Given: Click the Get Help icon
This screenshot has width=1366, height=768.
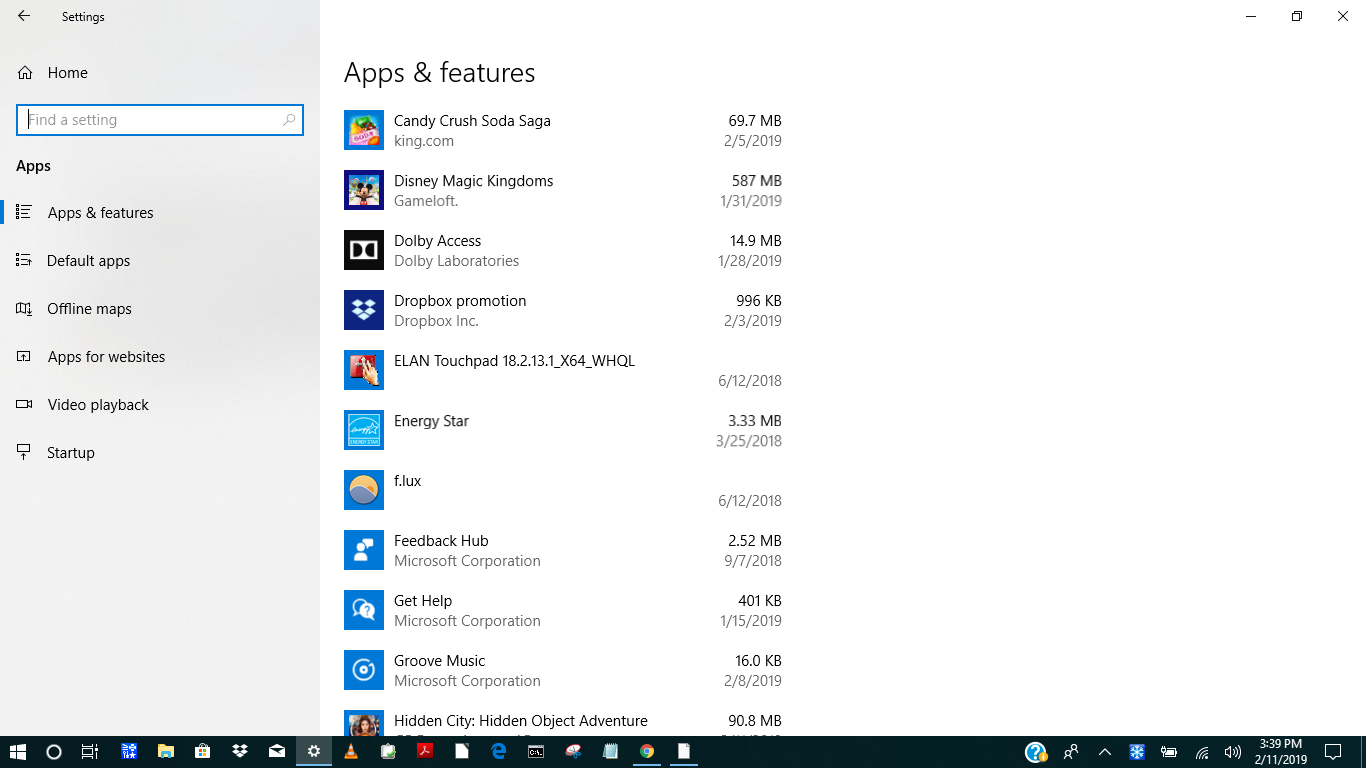Looking at the screenshot, I should 364,610.
